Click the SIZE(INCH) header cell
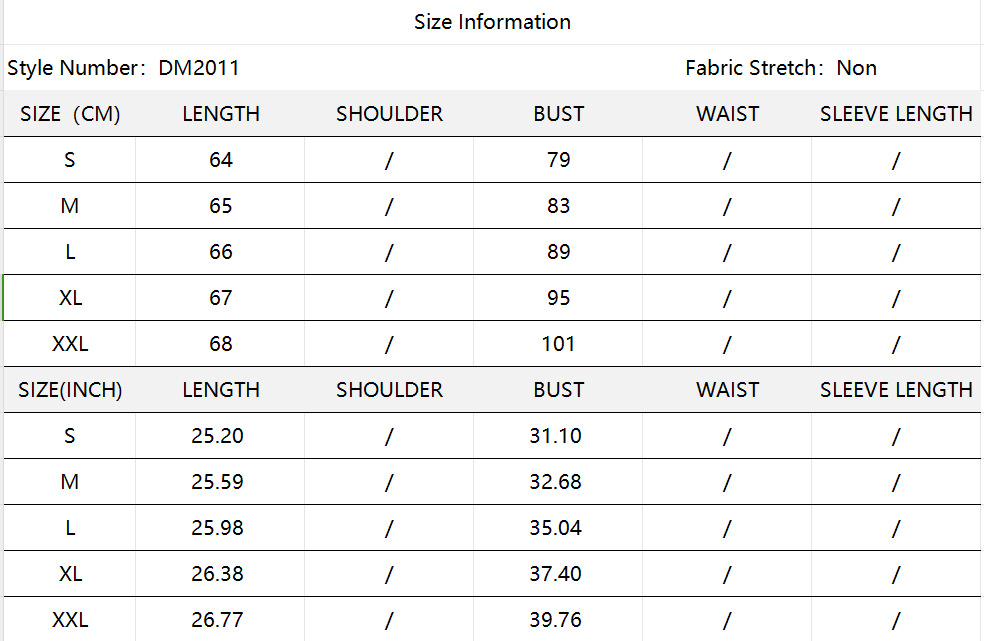The image size is (984, 641). [x=70, y=390]
